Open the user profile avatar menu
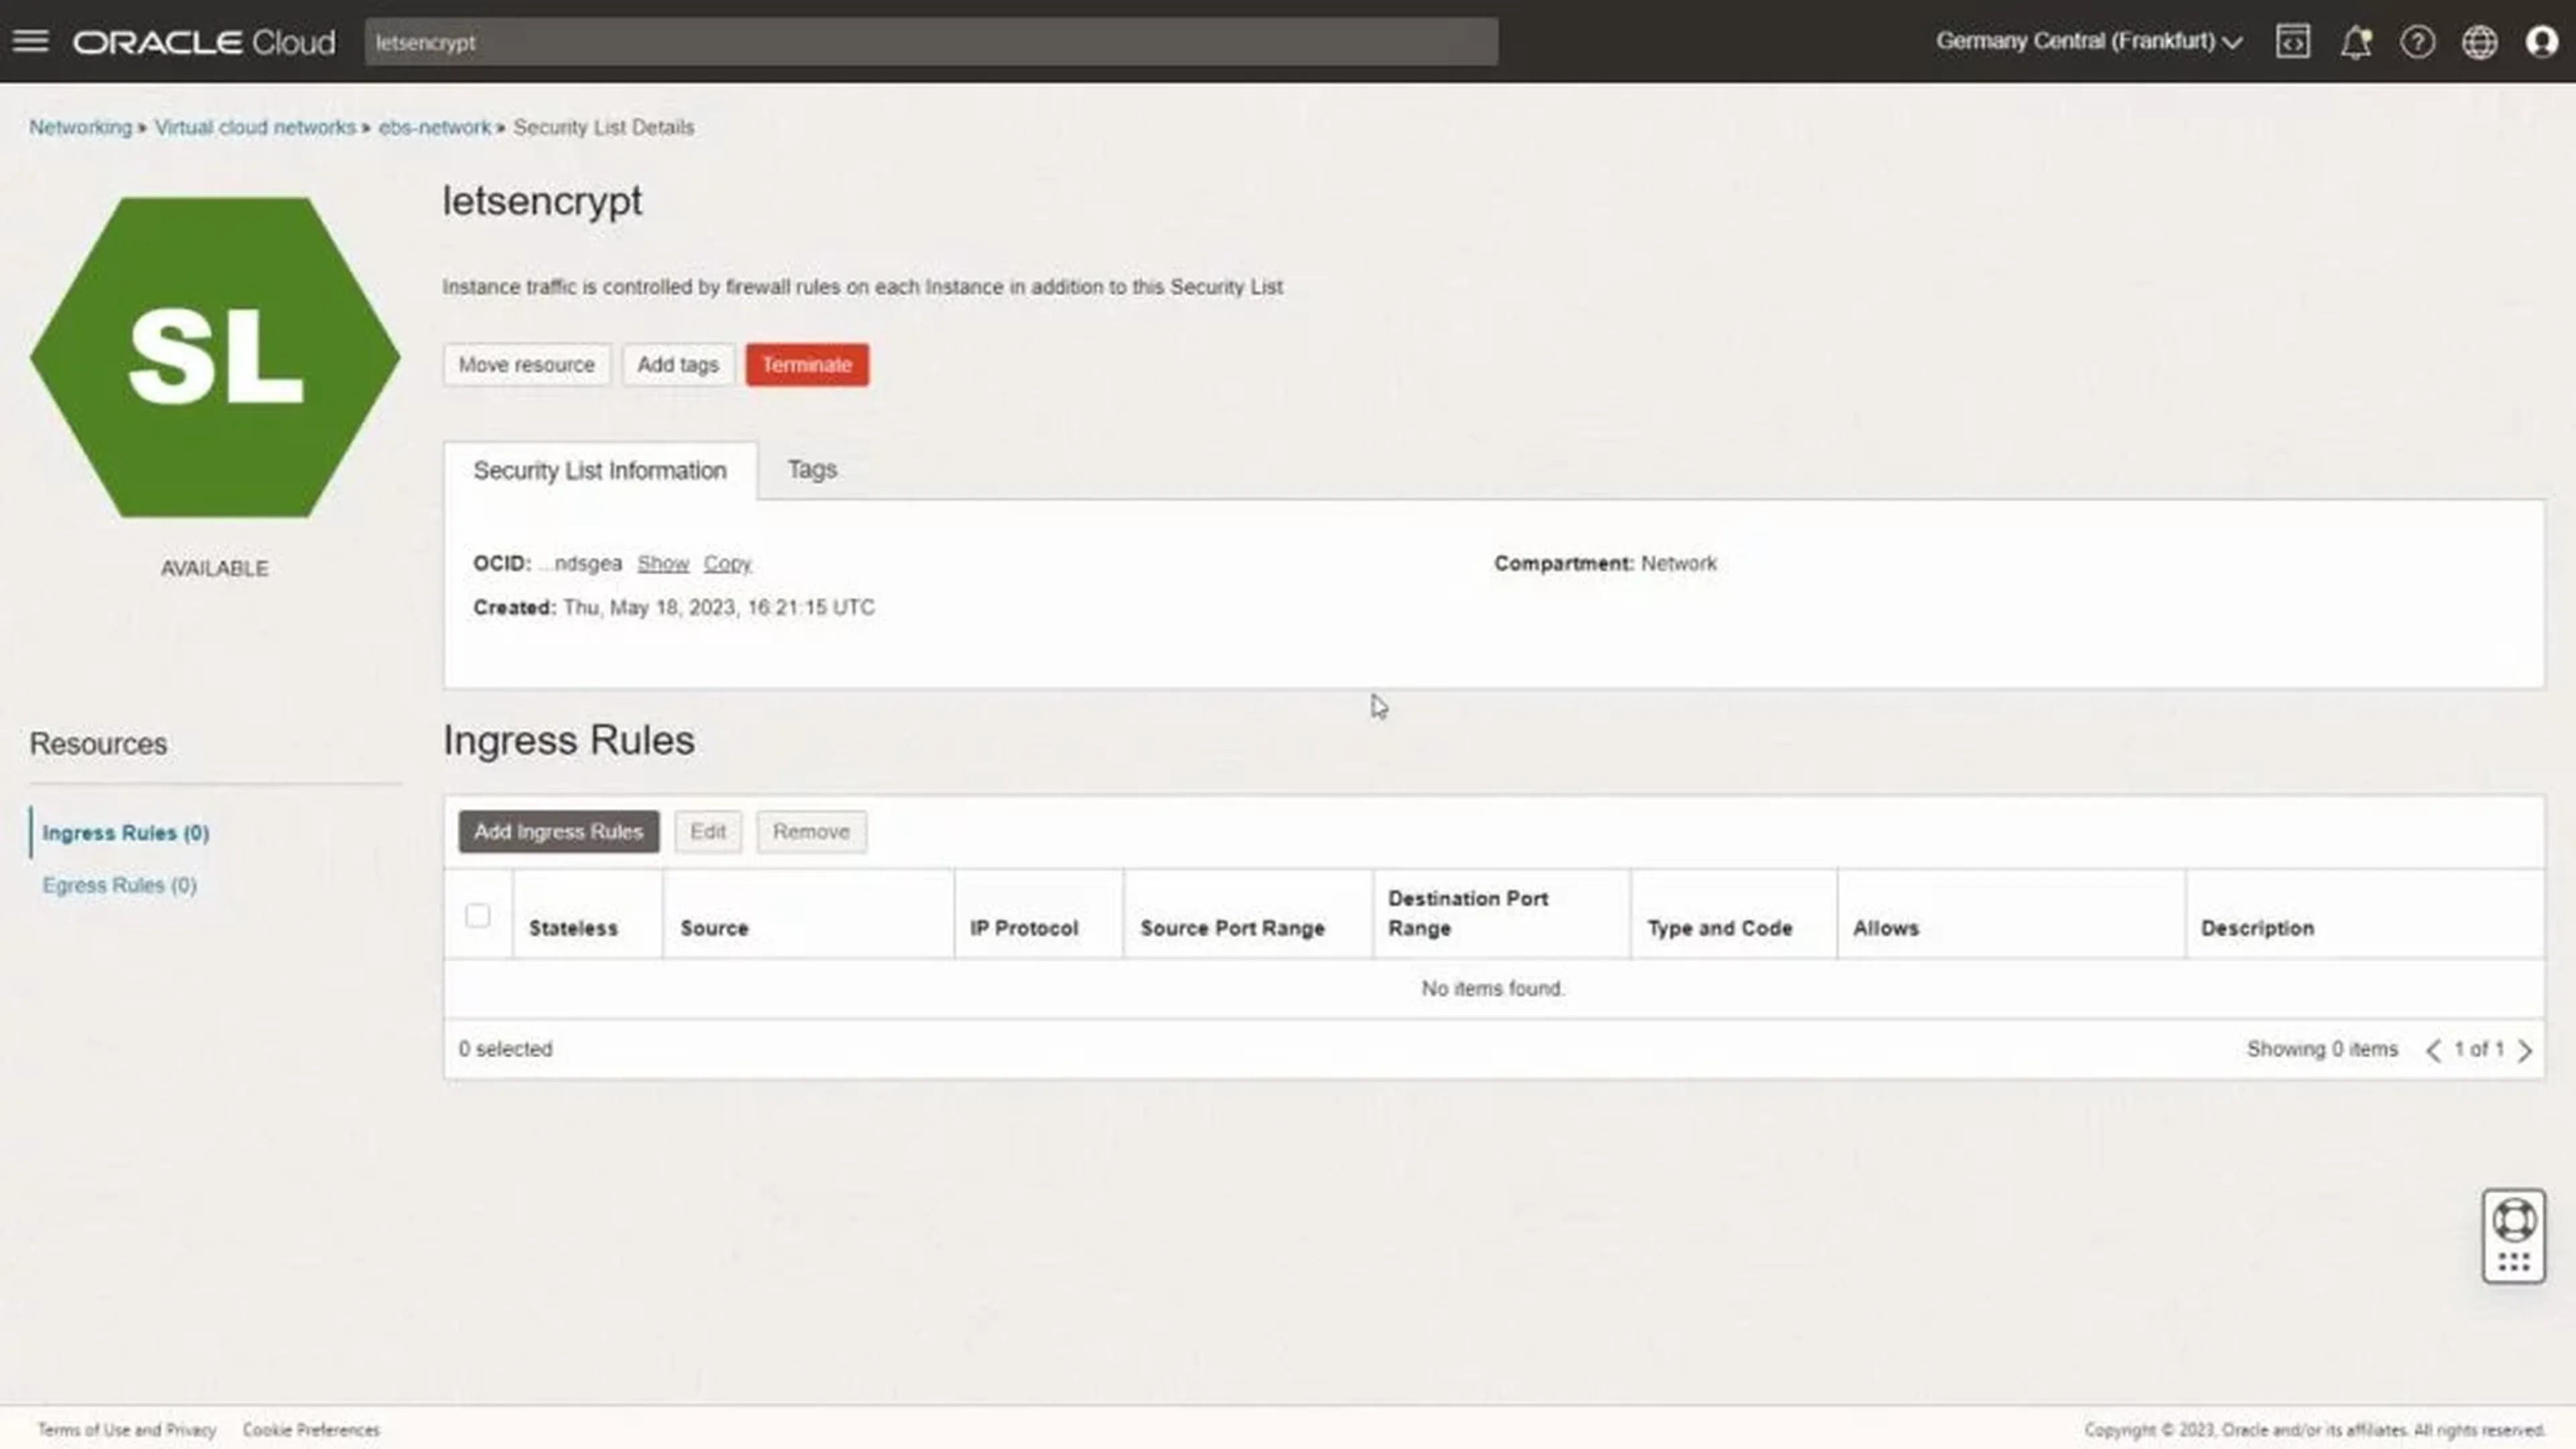This screenshot has height=1449, width=2576. point(2542,42)
